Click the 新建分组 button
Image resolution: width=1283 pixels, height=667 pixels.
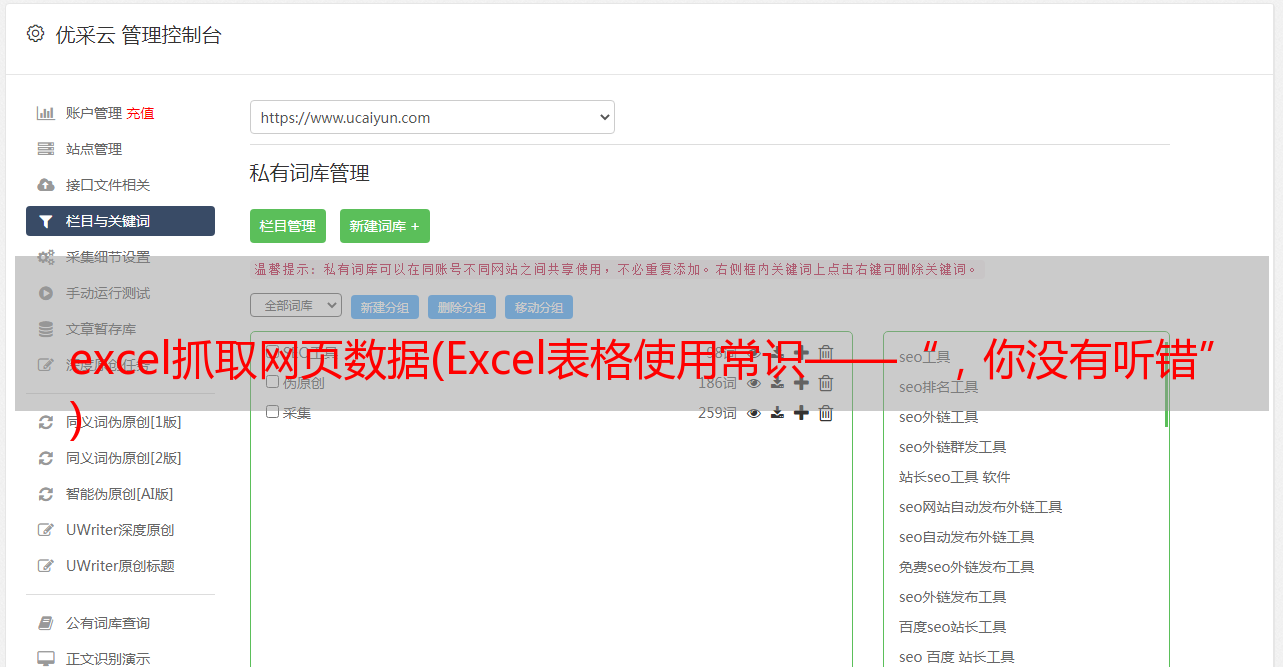click(x=385, y=307)
